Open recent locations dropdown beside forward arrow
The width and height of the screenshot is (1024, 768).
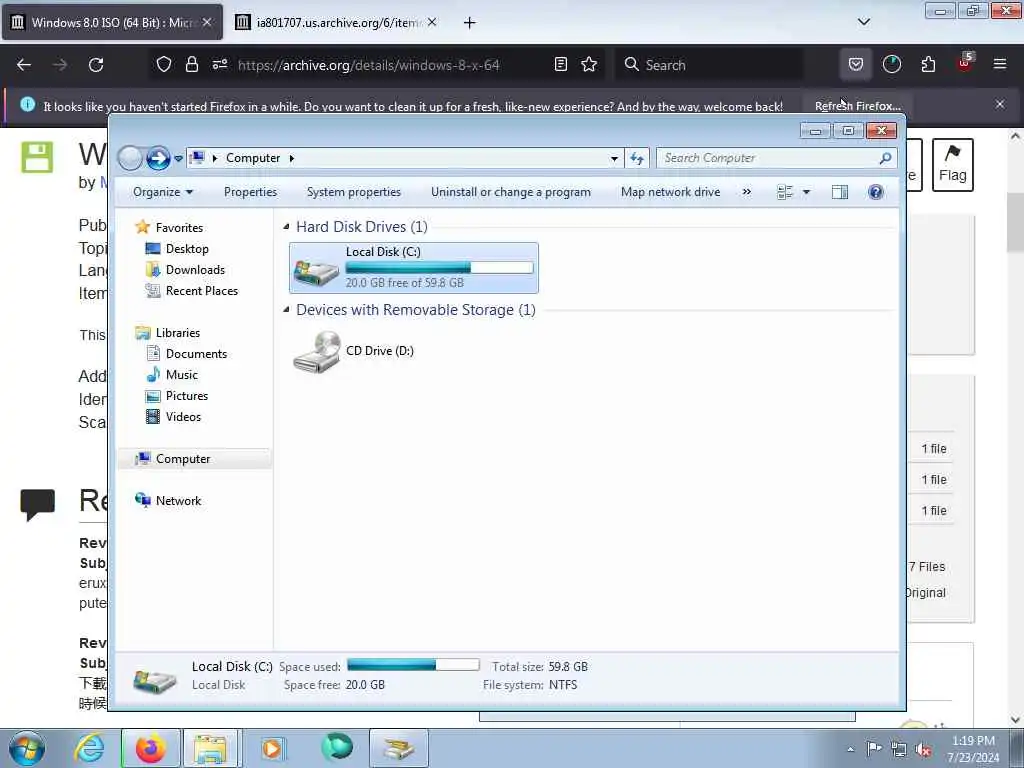(178, 159)
